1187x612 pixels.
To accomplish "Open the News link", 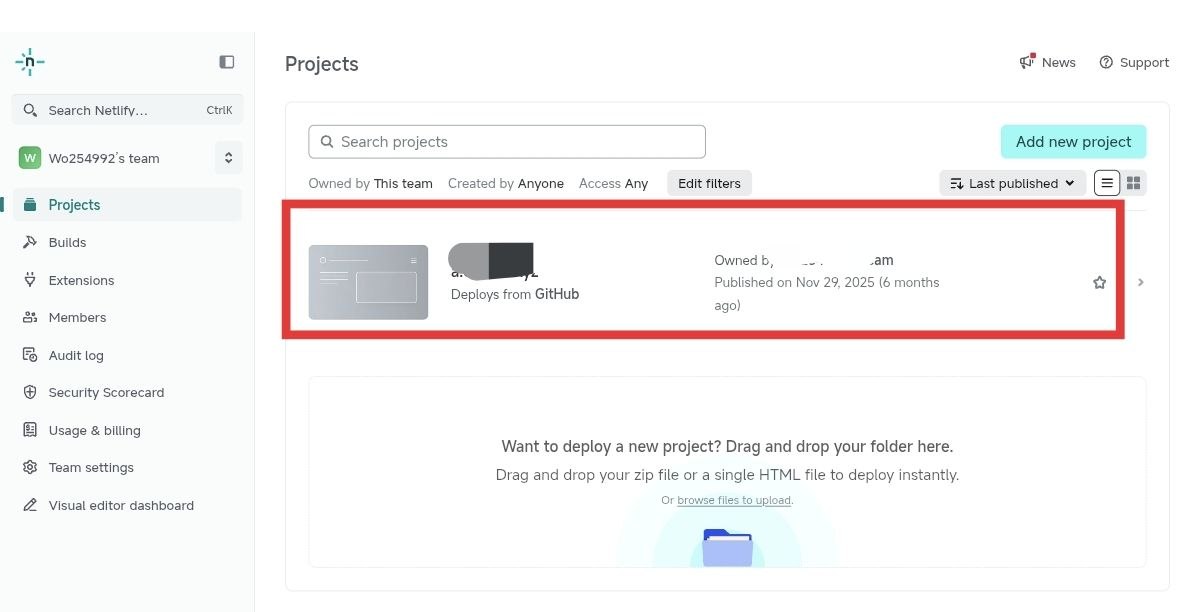I will coord(1048,62).
